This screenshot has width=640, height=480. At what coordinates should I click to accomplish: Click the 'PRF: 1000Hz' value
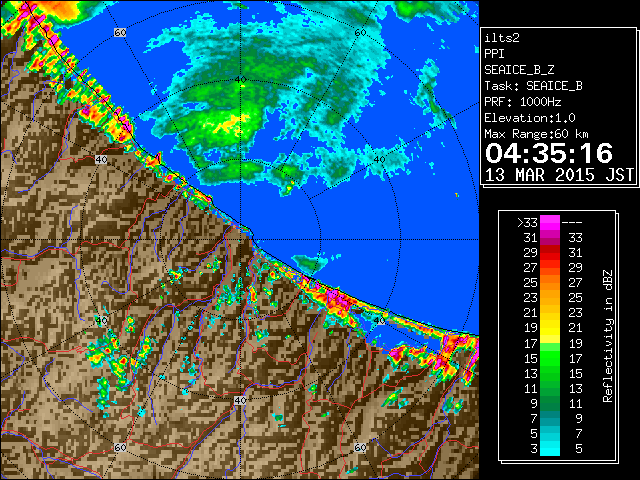tap(522, 102)
